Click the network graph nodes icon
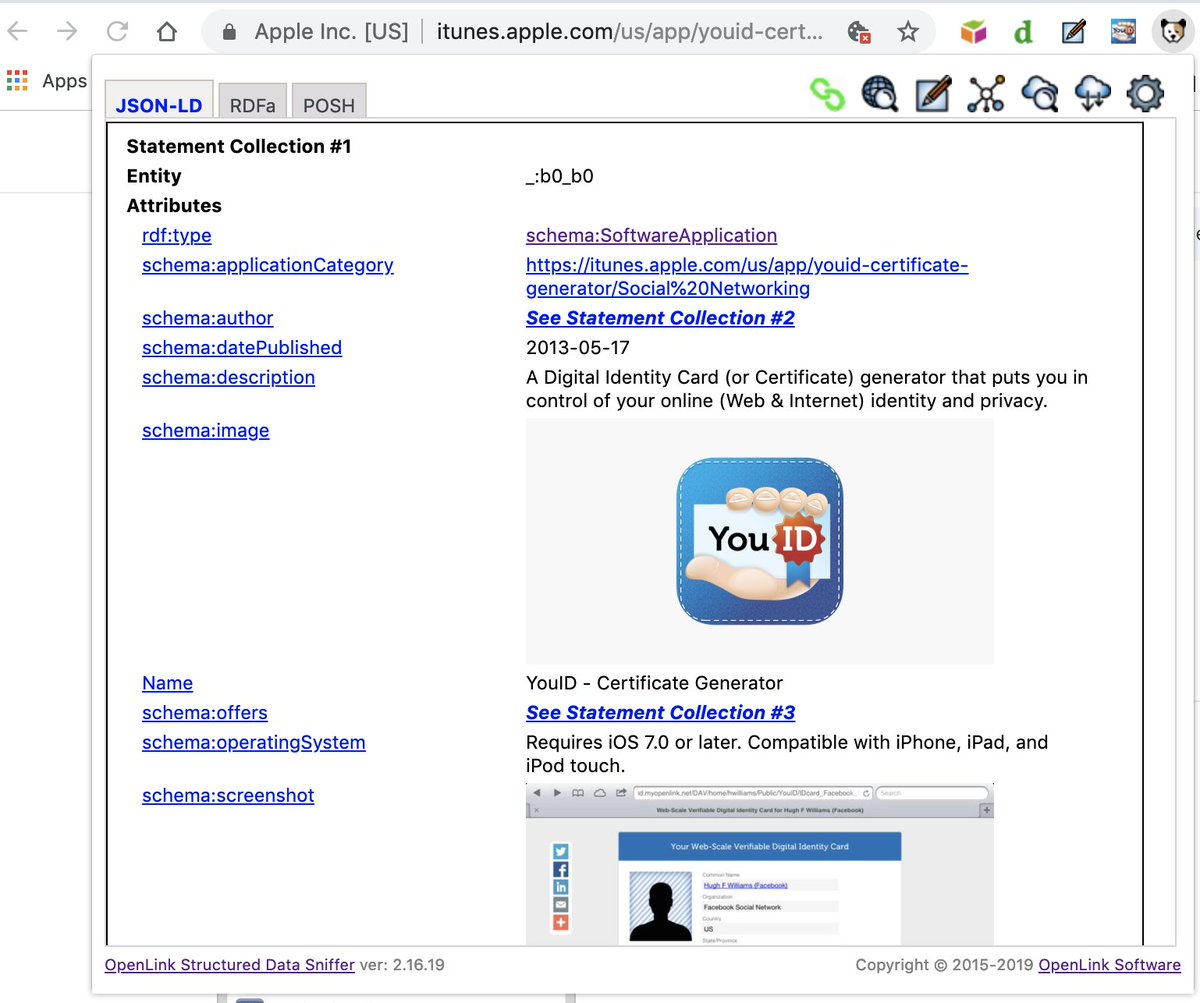1200x1003 pixels. [986, 94]
